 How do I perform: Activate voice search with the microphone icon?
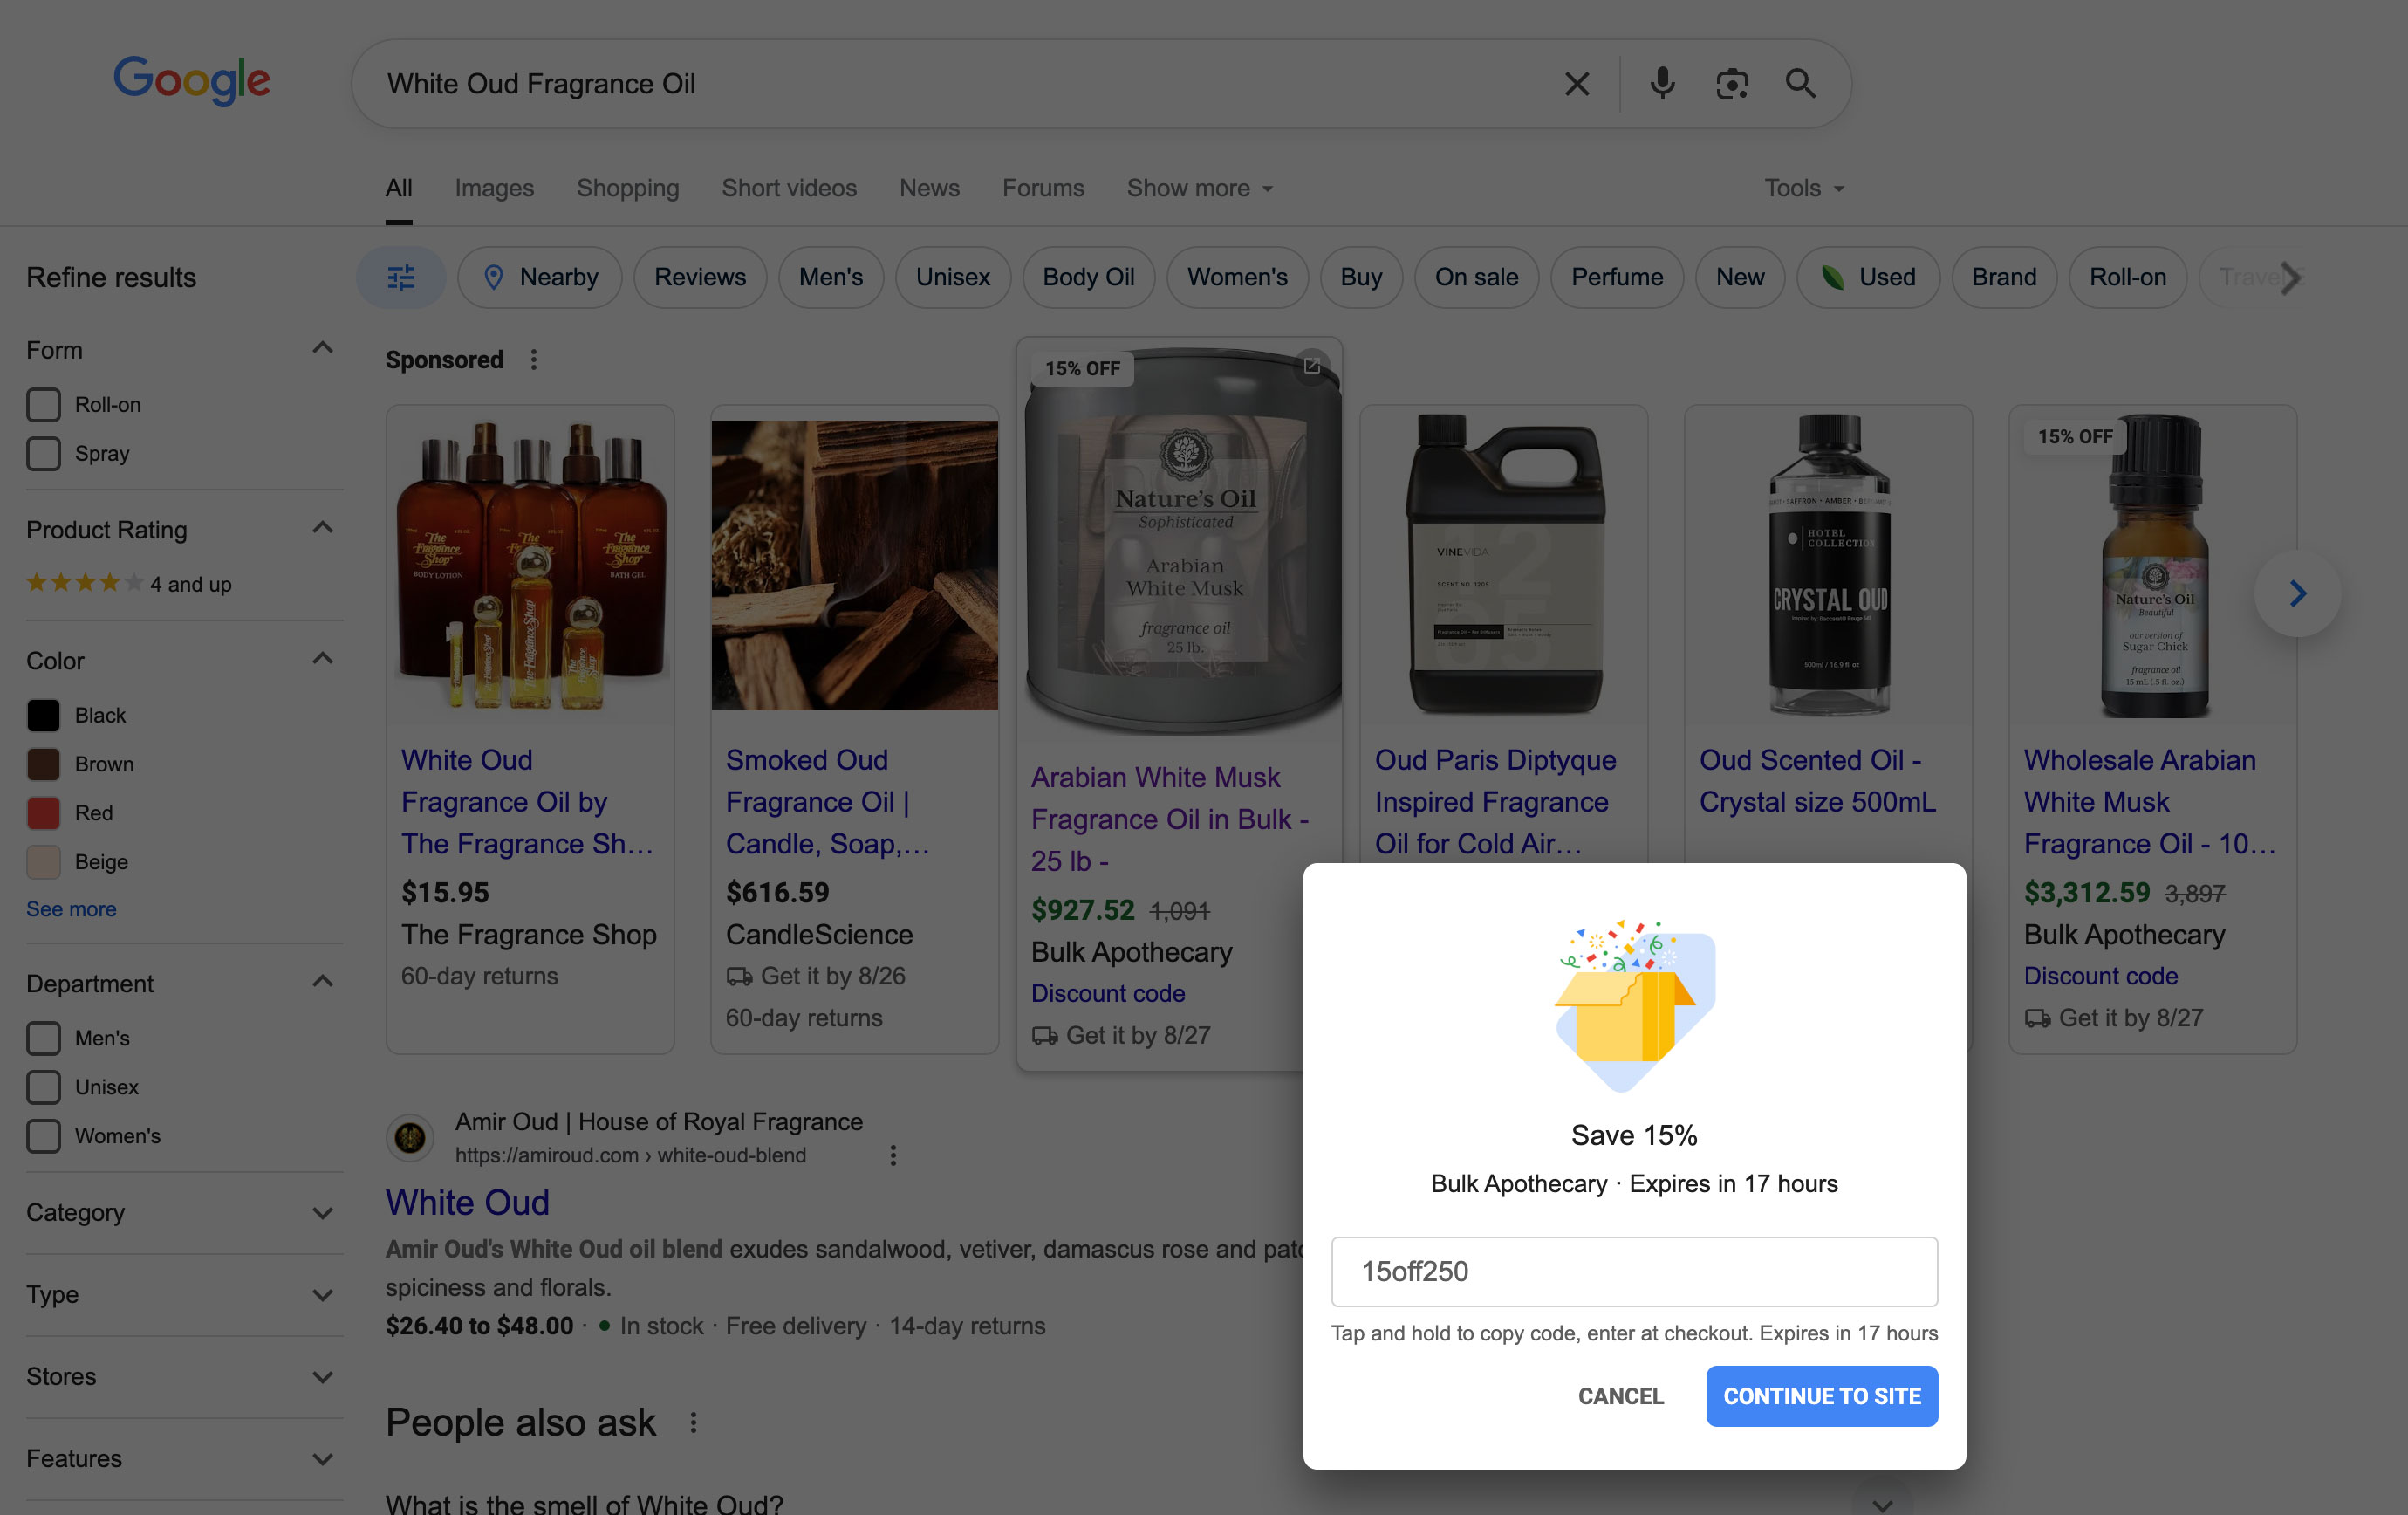(x=1660, y=83)
